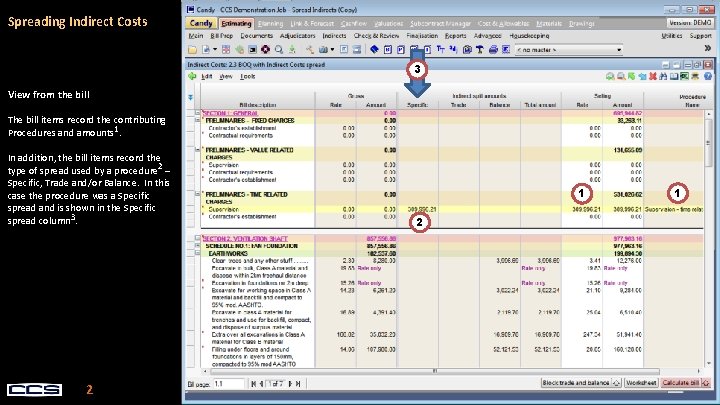
Task: Click the Bill page input field
Action: pos(228,384)
